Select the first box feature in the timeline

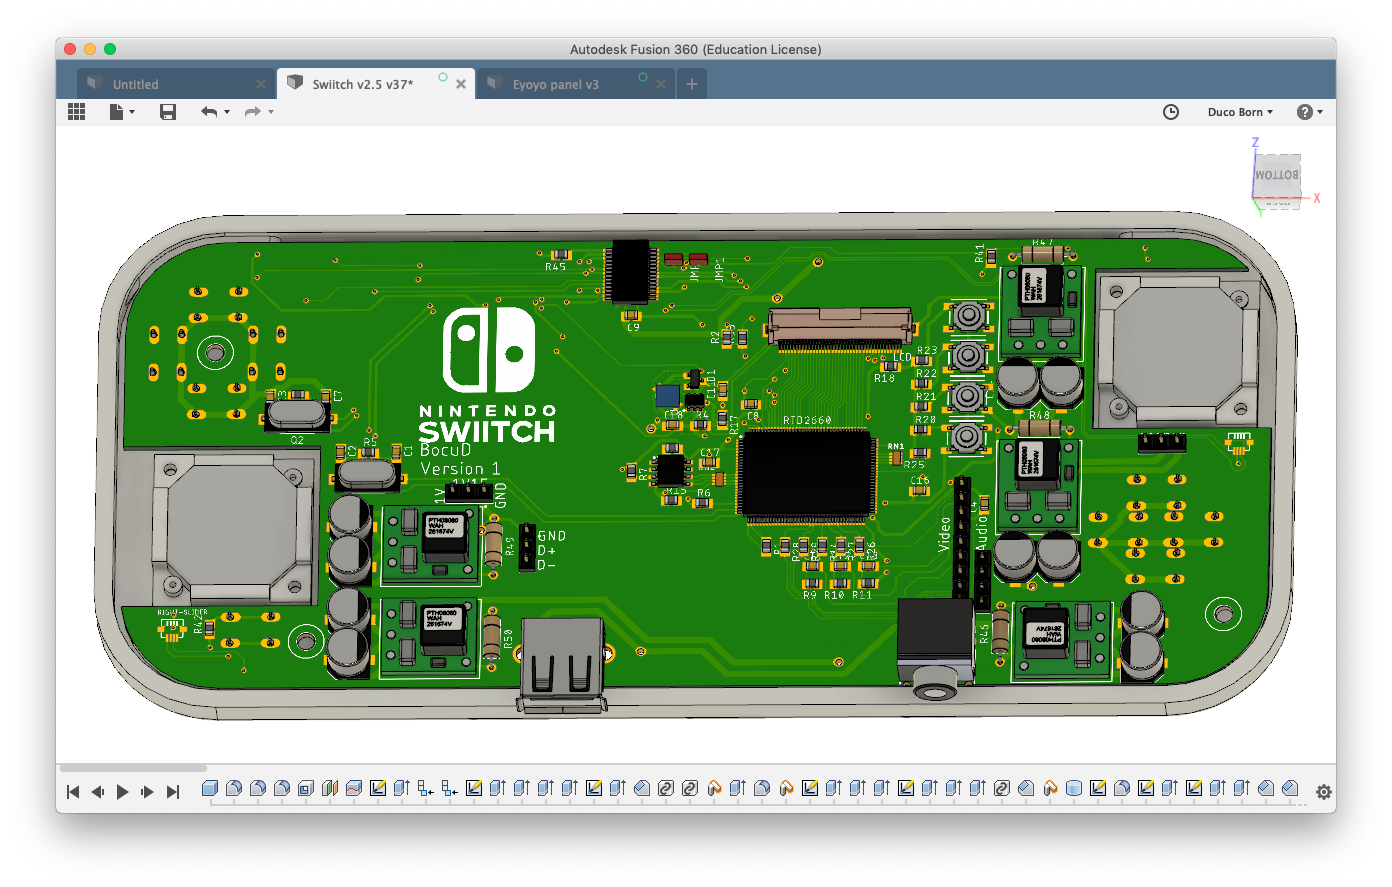pyautogui.click(x=210, y=788)
